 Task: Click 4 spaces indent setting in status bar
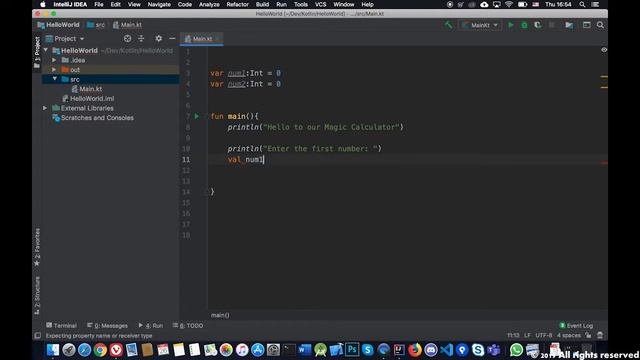(x=569, y=335)
